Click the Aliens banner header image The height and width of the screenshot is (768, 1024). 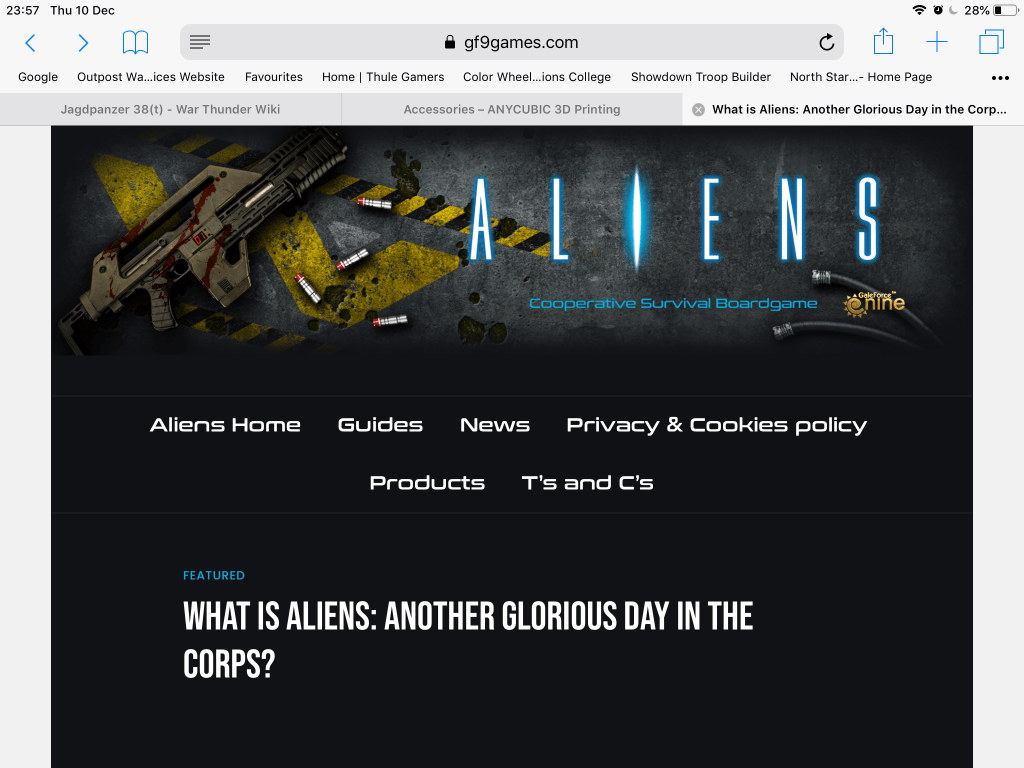(x=512, y=241)
